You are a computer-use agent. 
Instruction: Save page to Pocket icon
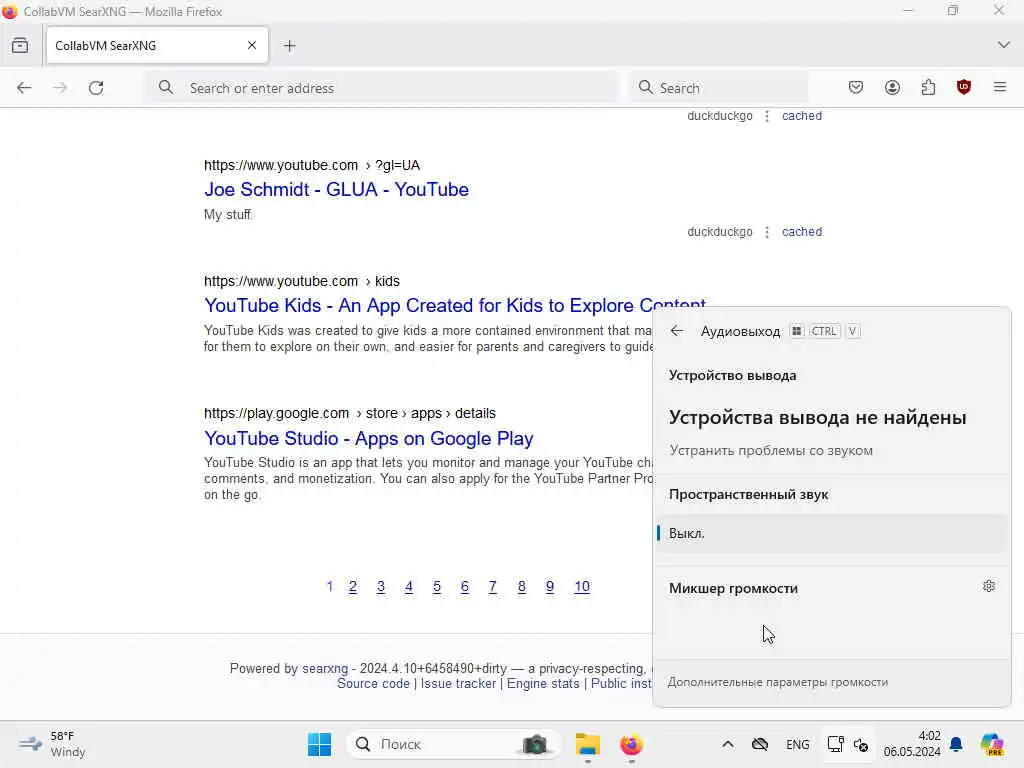tap(856, 88)
